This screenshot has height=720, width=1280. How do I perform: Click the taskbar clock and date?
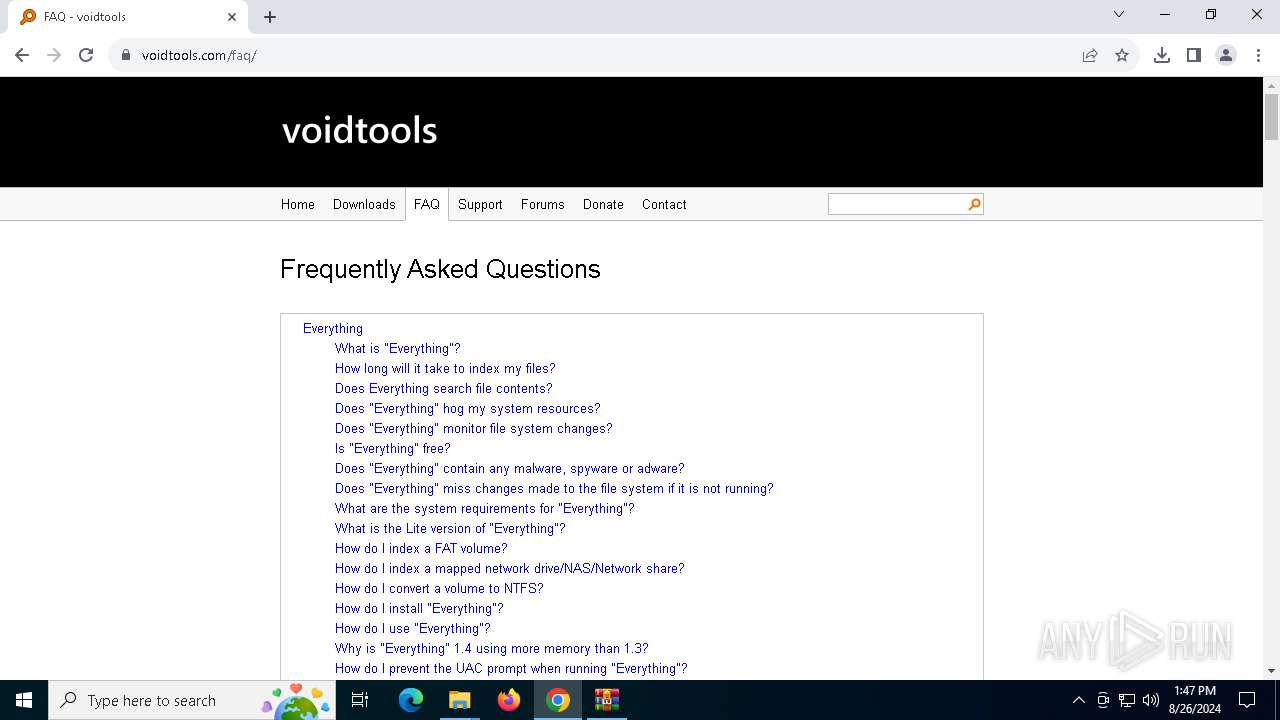(x=1195, y=700)
